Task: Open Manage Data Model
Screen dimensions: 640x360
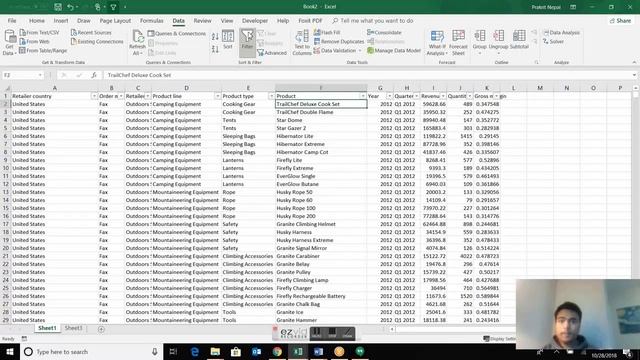Action: pyautogui.click(x=394, y=50)
